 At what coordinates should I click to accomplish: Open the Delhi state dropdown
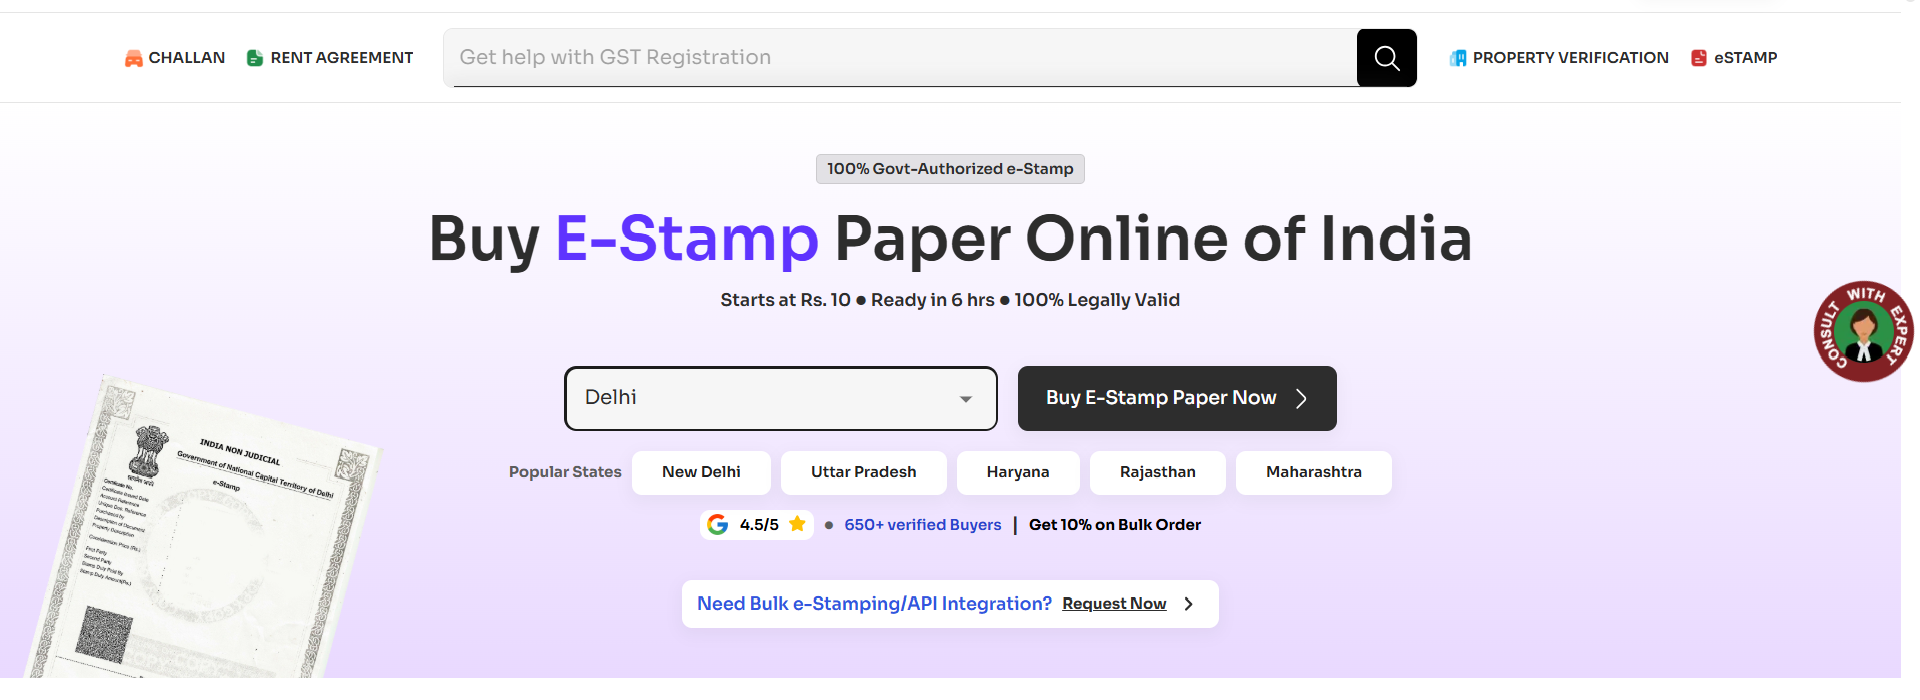[781, 398]
